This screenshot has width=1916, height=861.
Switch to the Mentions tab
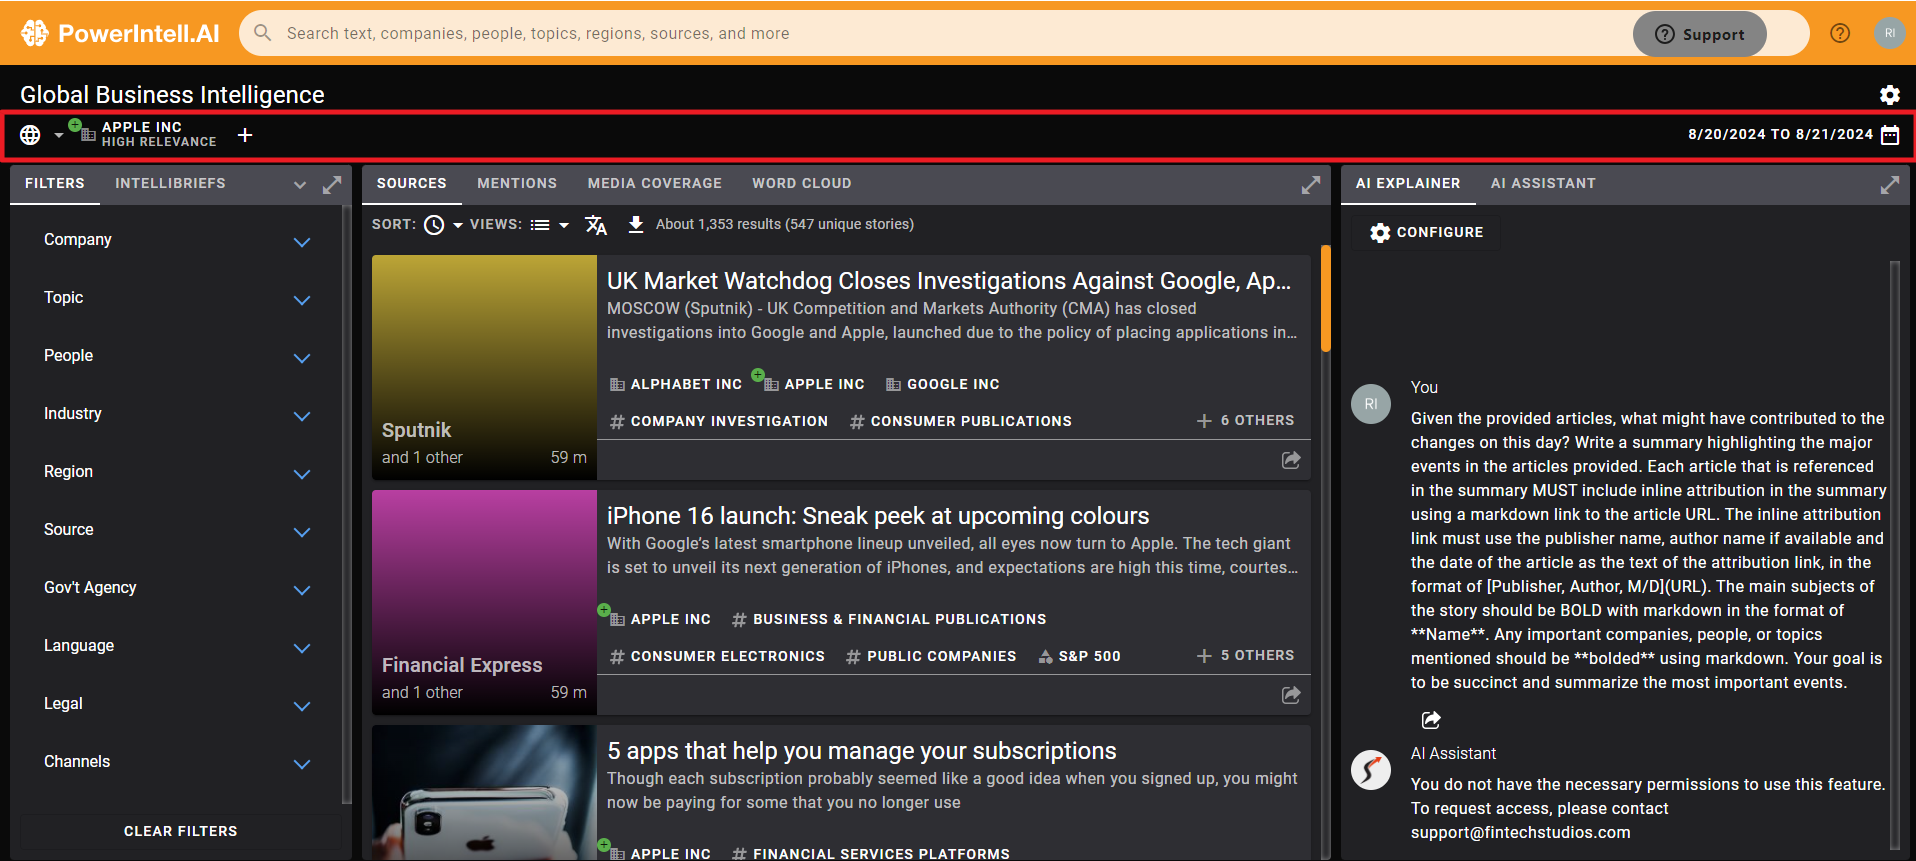[517, 184]
